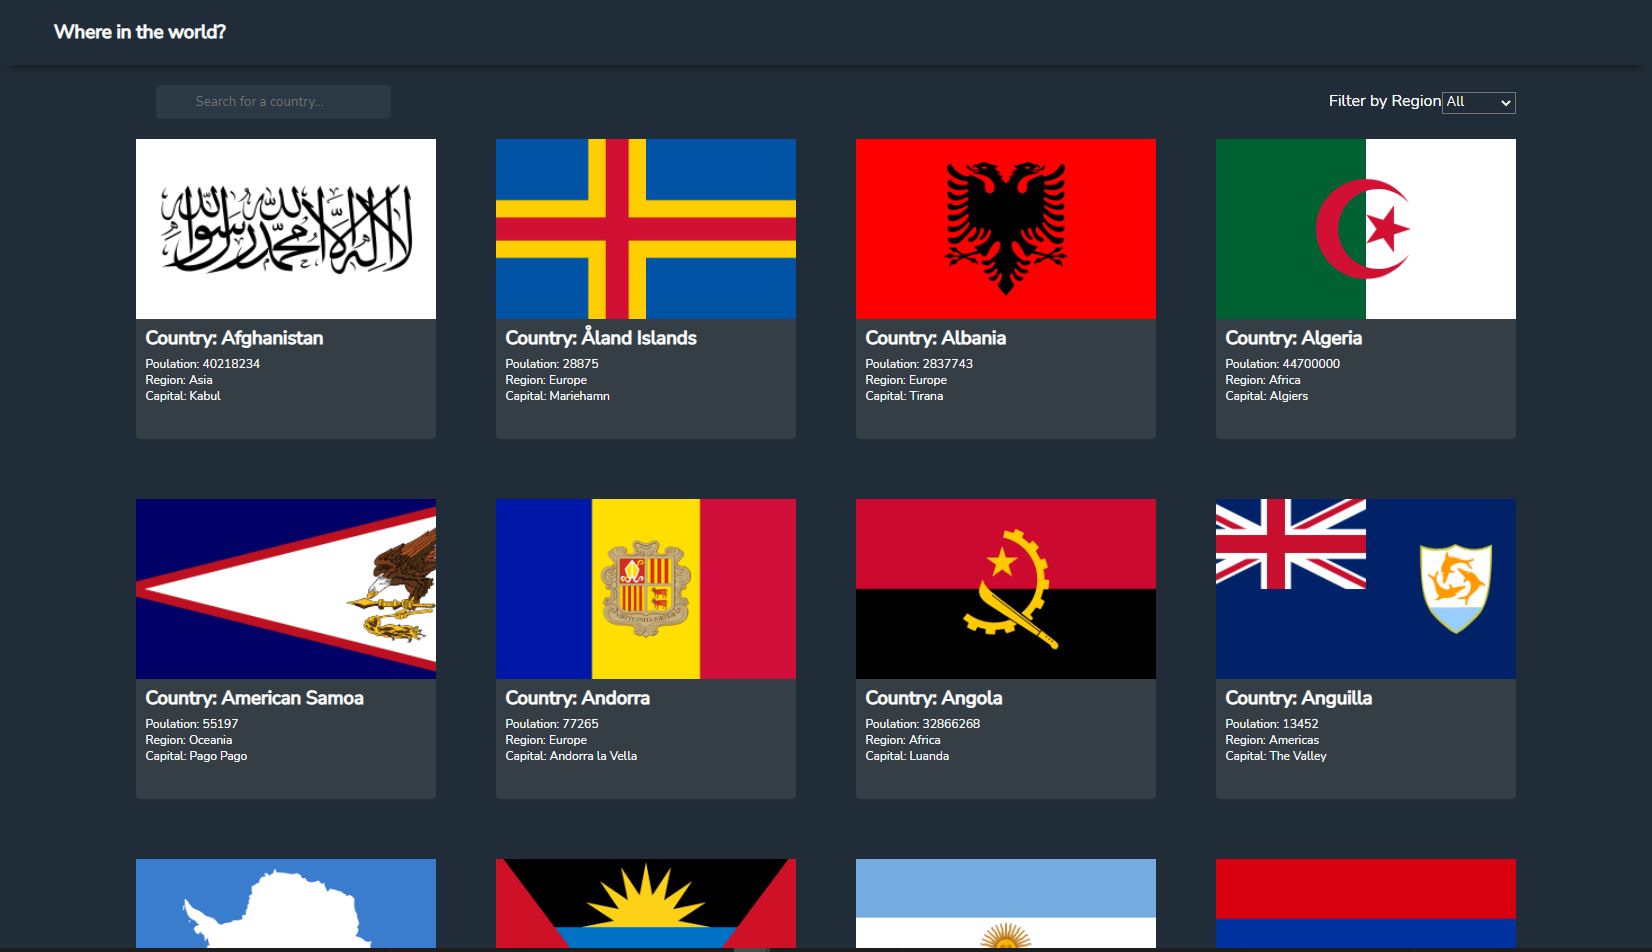1652x952 pixels.
Task: Click 'Capital: Mariehamn' text
Action: (x=558, y=396)
